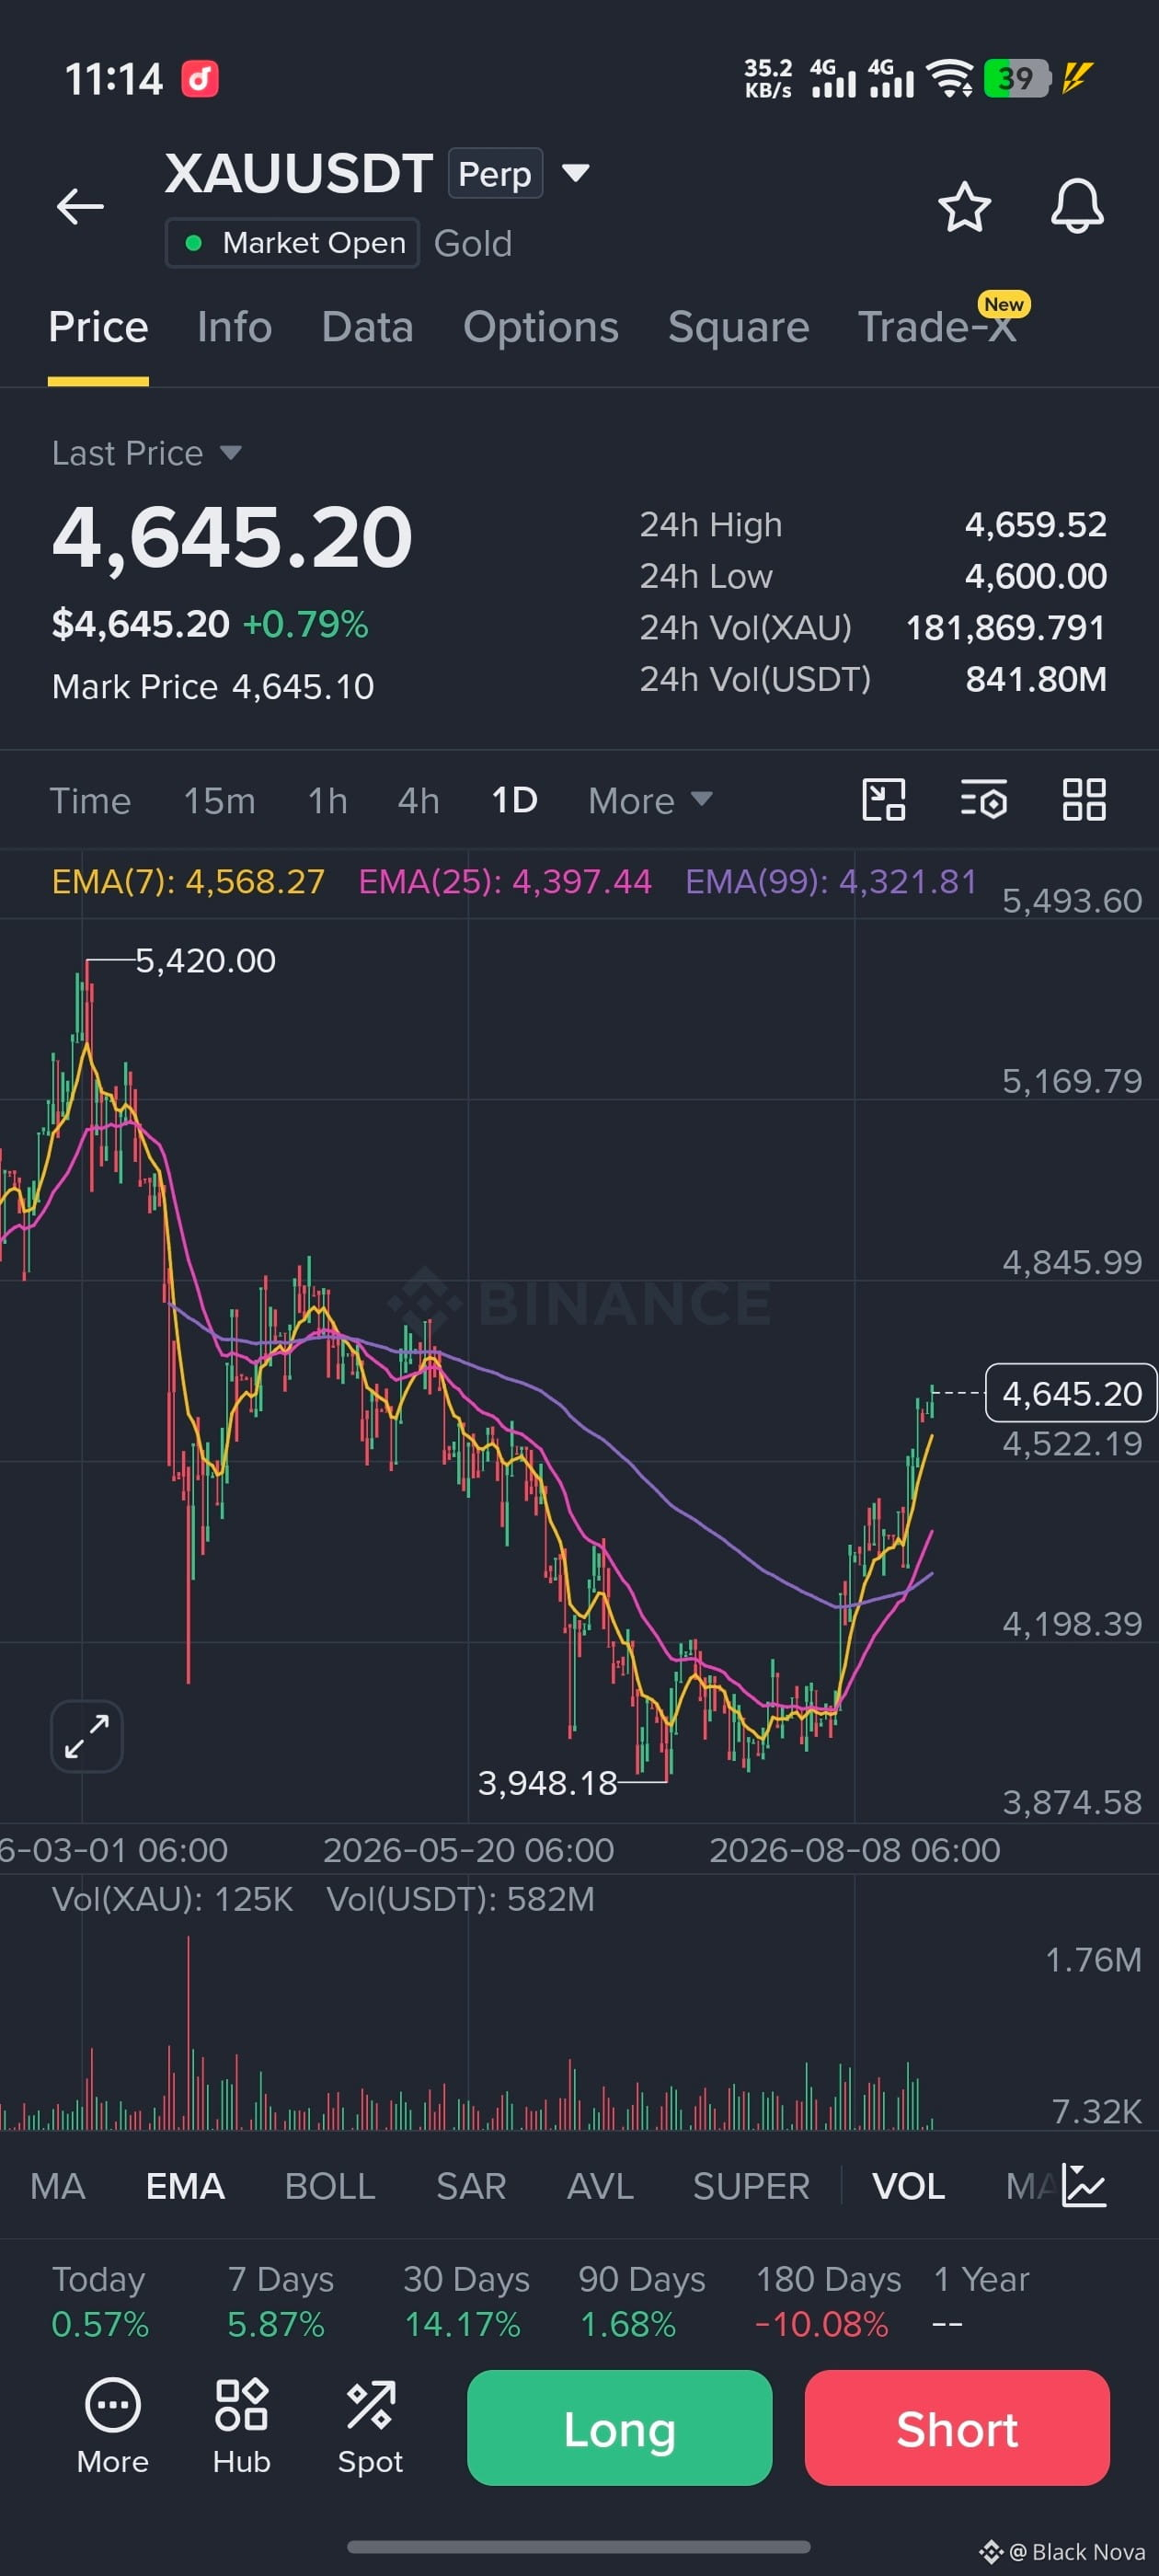Select the 15m chart interval
The image size is (1159, 2576).
pyautogui.click(x=219, y=800)
